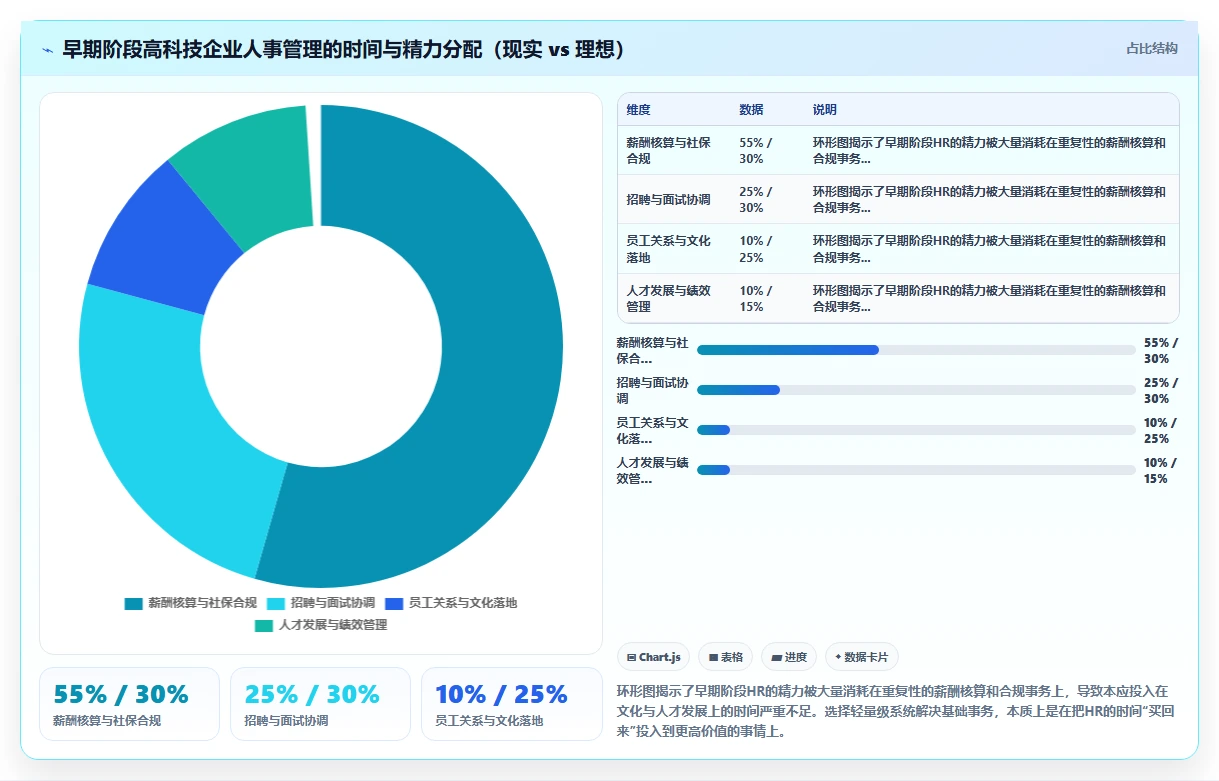Viewport: 1219px width, 781px height.
Task: Click the 薪酬核算与社保合规 progress bar
Action: 915,350
